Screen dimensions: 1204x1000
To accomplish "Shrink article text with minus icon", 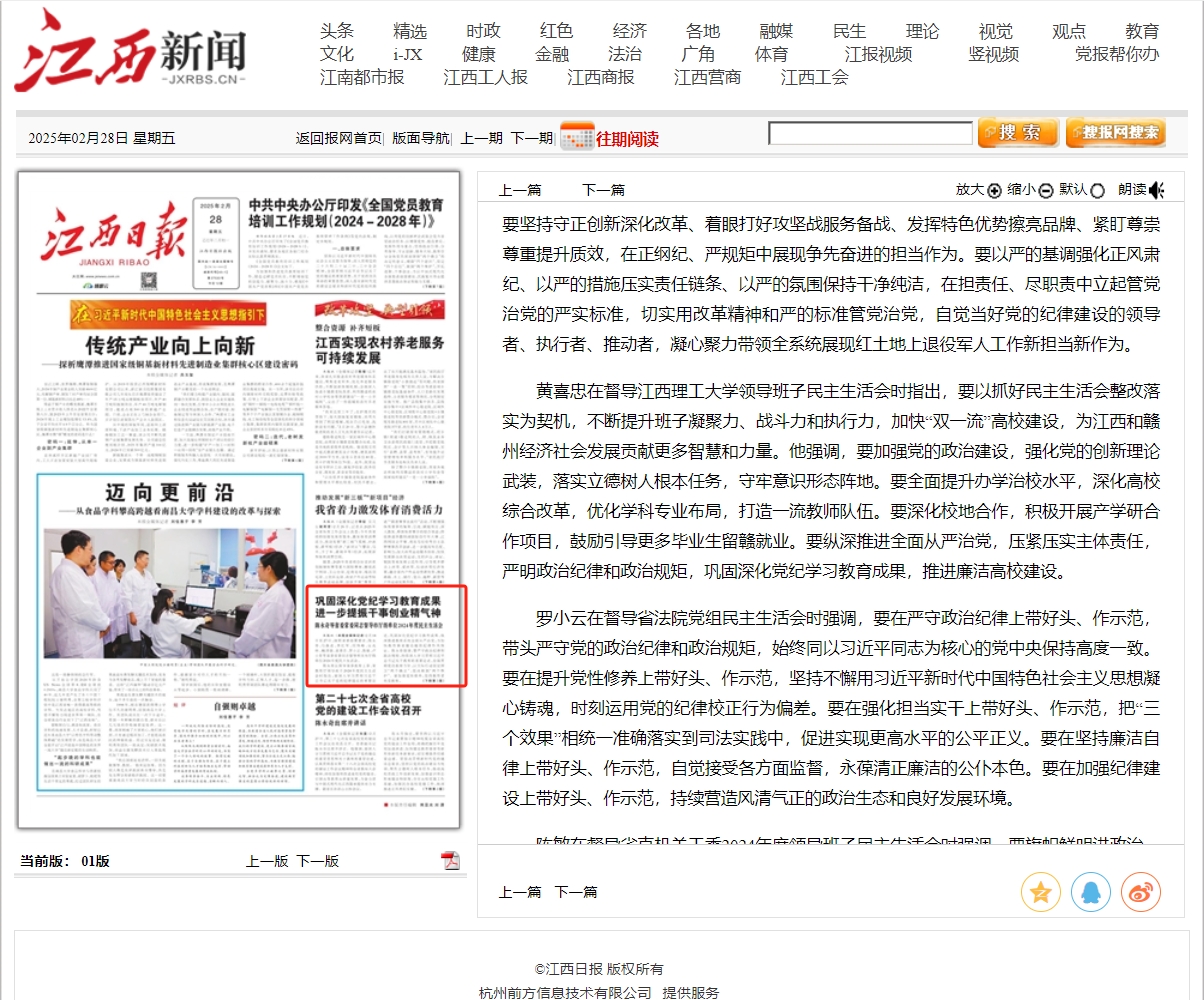I will click(x=1046, y=191).
